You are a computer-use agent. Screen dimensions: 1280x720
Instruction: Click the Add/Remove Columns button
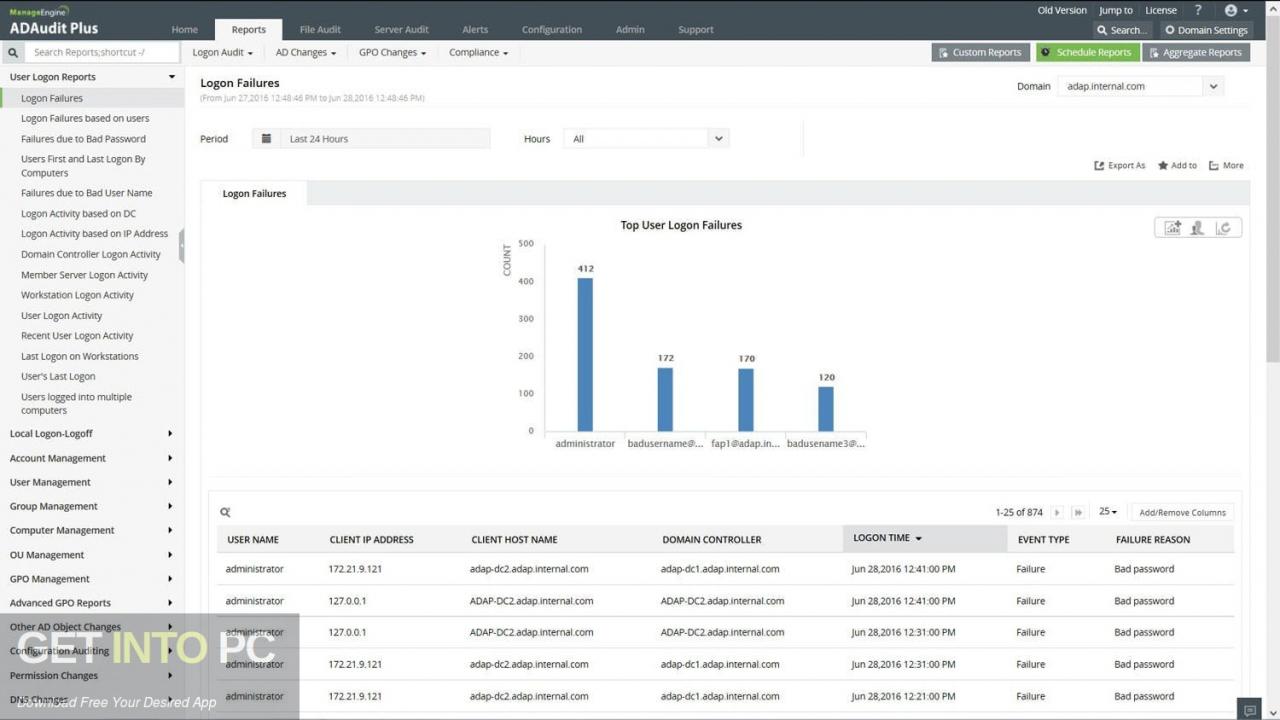coord(1182,512)
